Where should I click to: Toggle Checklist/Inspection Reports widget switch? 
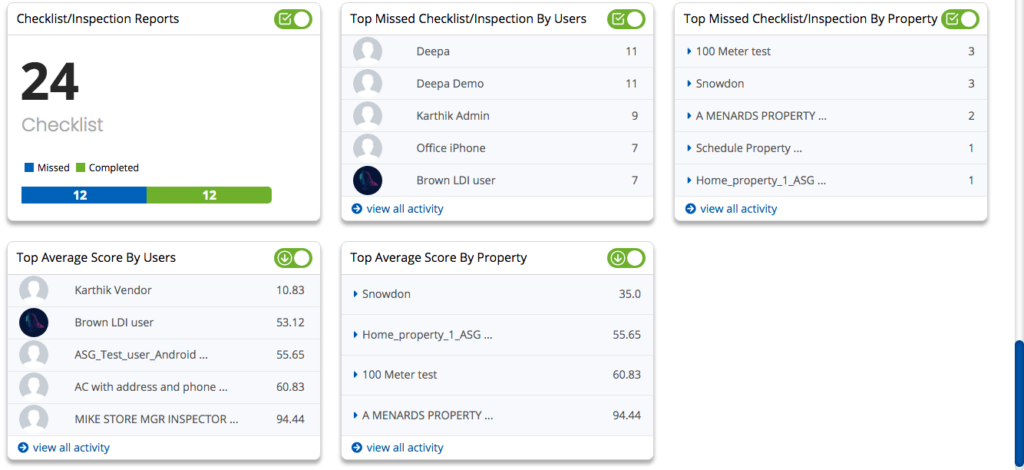coord(293,19)
